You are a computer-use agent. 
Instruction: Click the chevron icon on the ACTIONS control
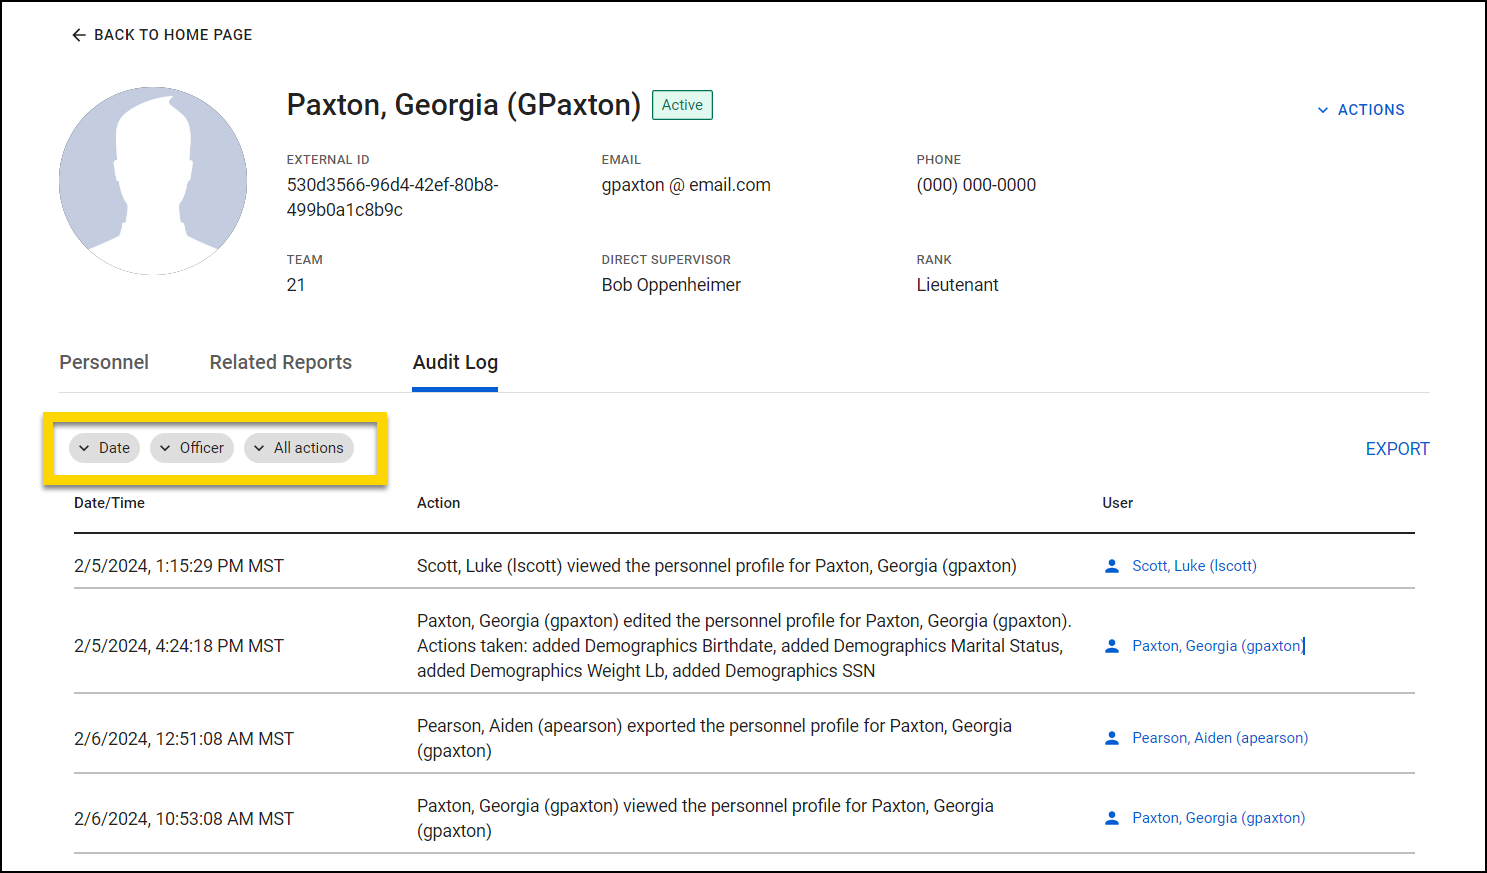click(1322, 110)
